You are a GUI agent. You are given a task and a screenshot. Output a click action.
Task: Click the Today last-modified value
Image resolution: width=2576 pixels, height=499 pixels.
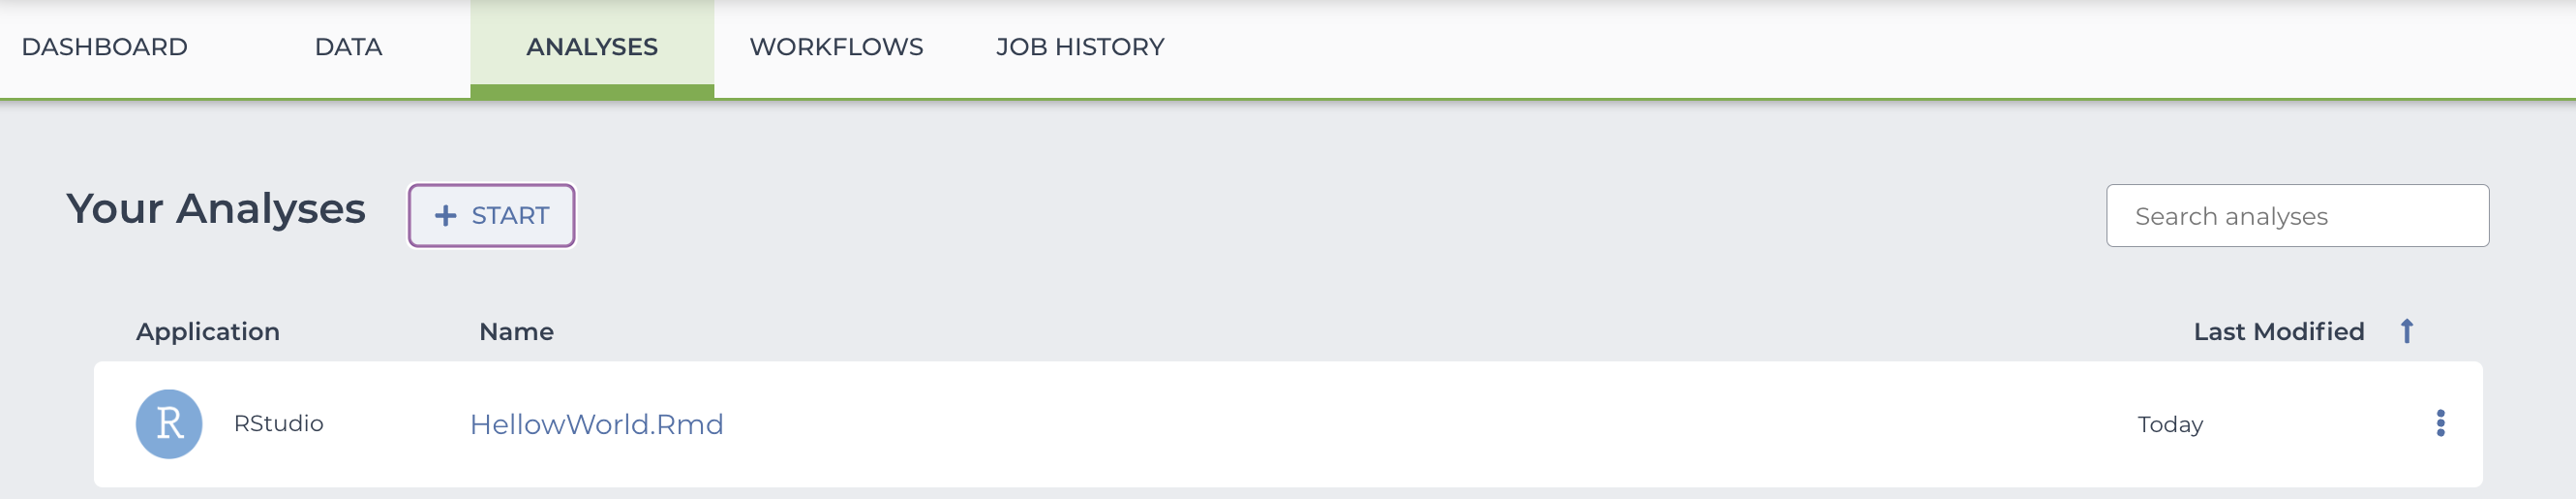click(2171, 424)
